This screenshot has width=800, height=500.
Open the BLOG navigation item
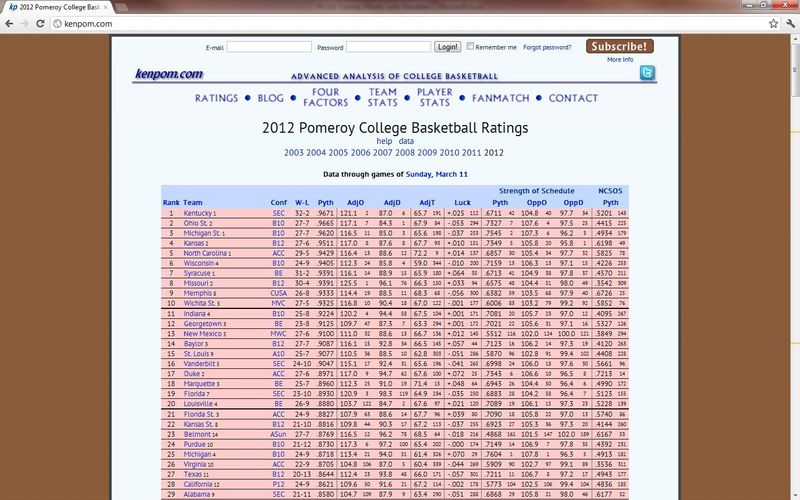270,98
